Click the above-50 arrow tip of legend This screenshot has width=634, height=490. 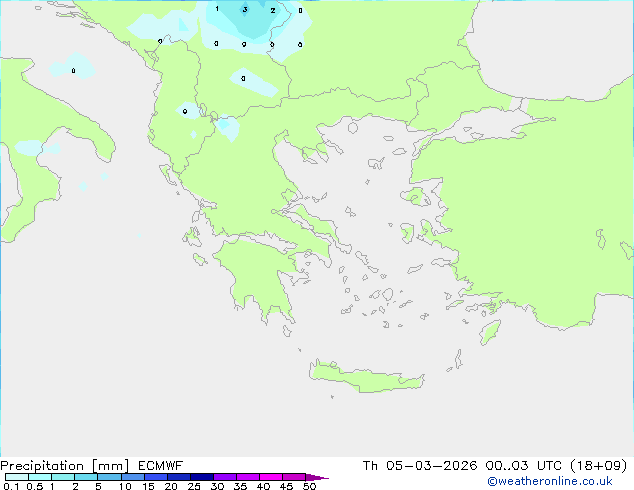tap(317, 478)
